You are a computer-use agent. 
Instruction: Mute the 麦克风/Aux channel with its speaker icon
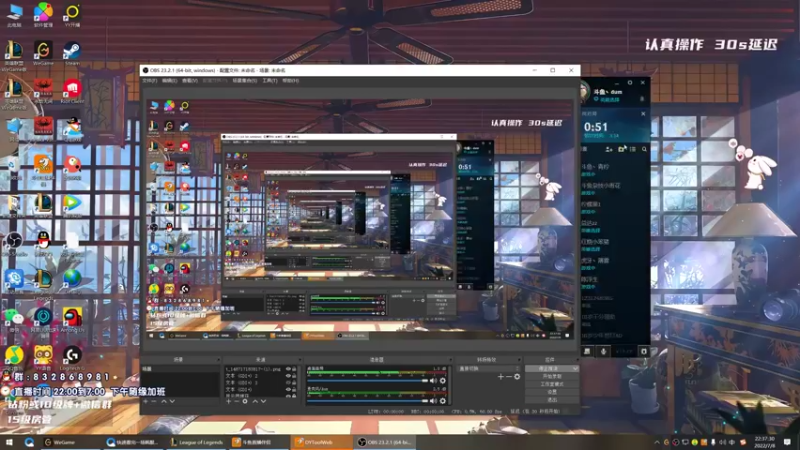pos(433,401)
